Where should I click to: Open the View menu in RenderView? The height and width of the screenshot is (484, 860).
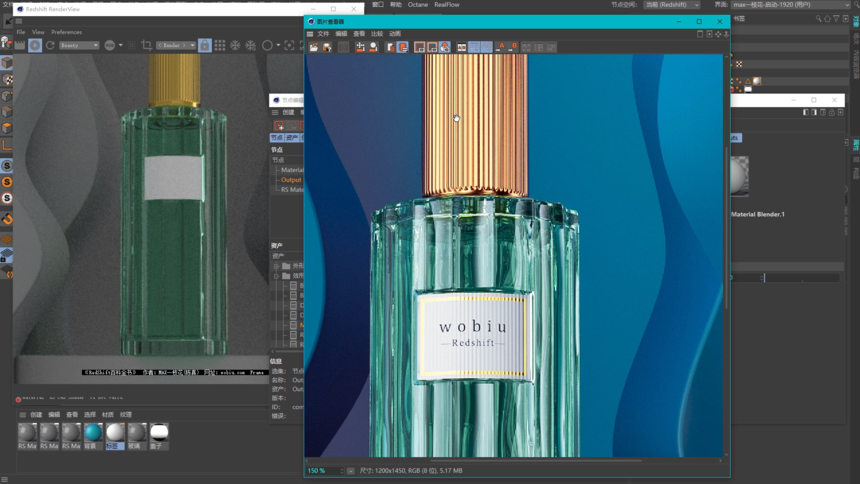point(38,32)
